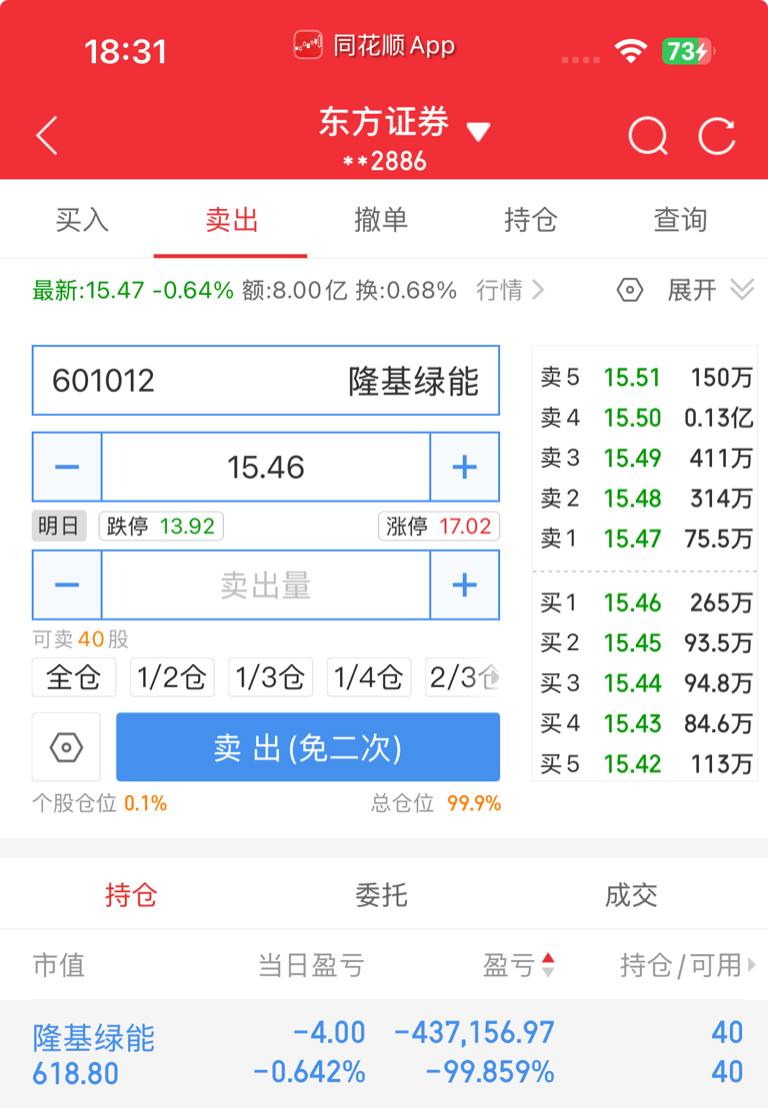Sort by 盈亏 column arrow
Screen dimensions: 768x1109
tap(548, 965)
